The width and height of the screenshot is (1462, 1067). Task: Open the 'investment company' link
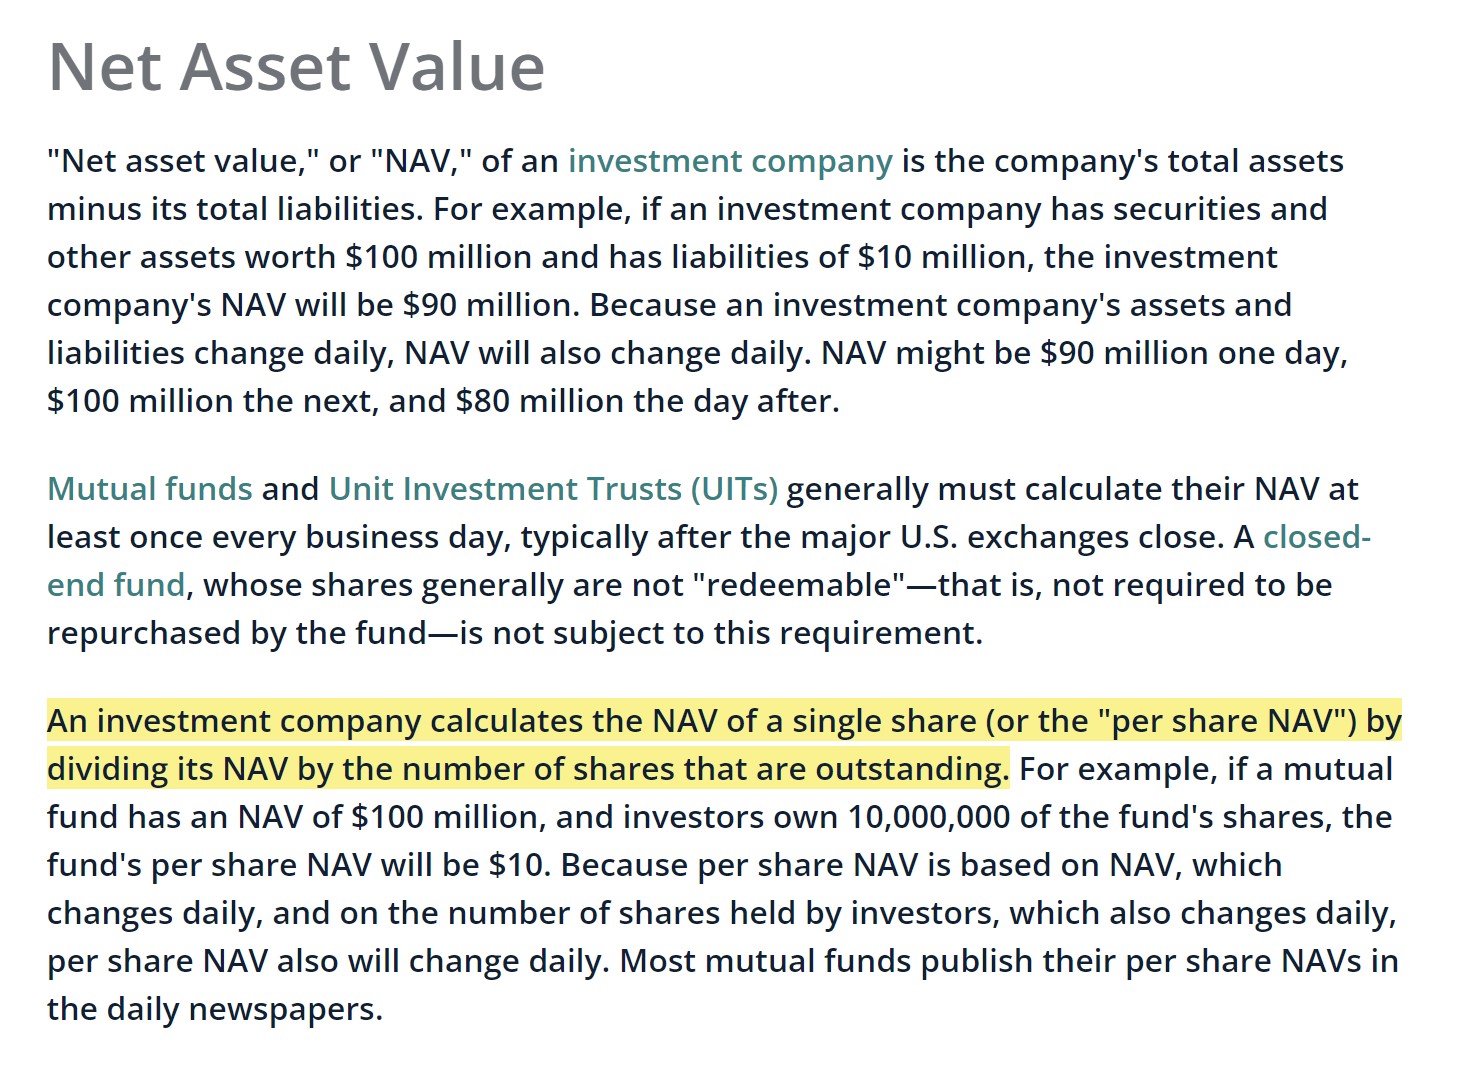click(x=730, y=161)
